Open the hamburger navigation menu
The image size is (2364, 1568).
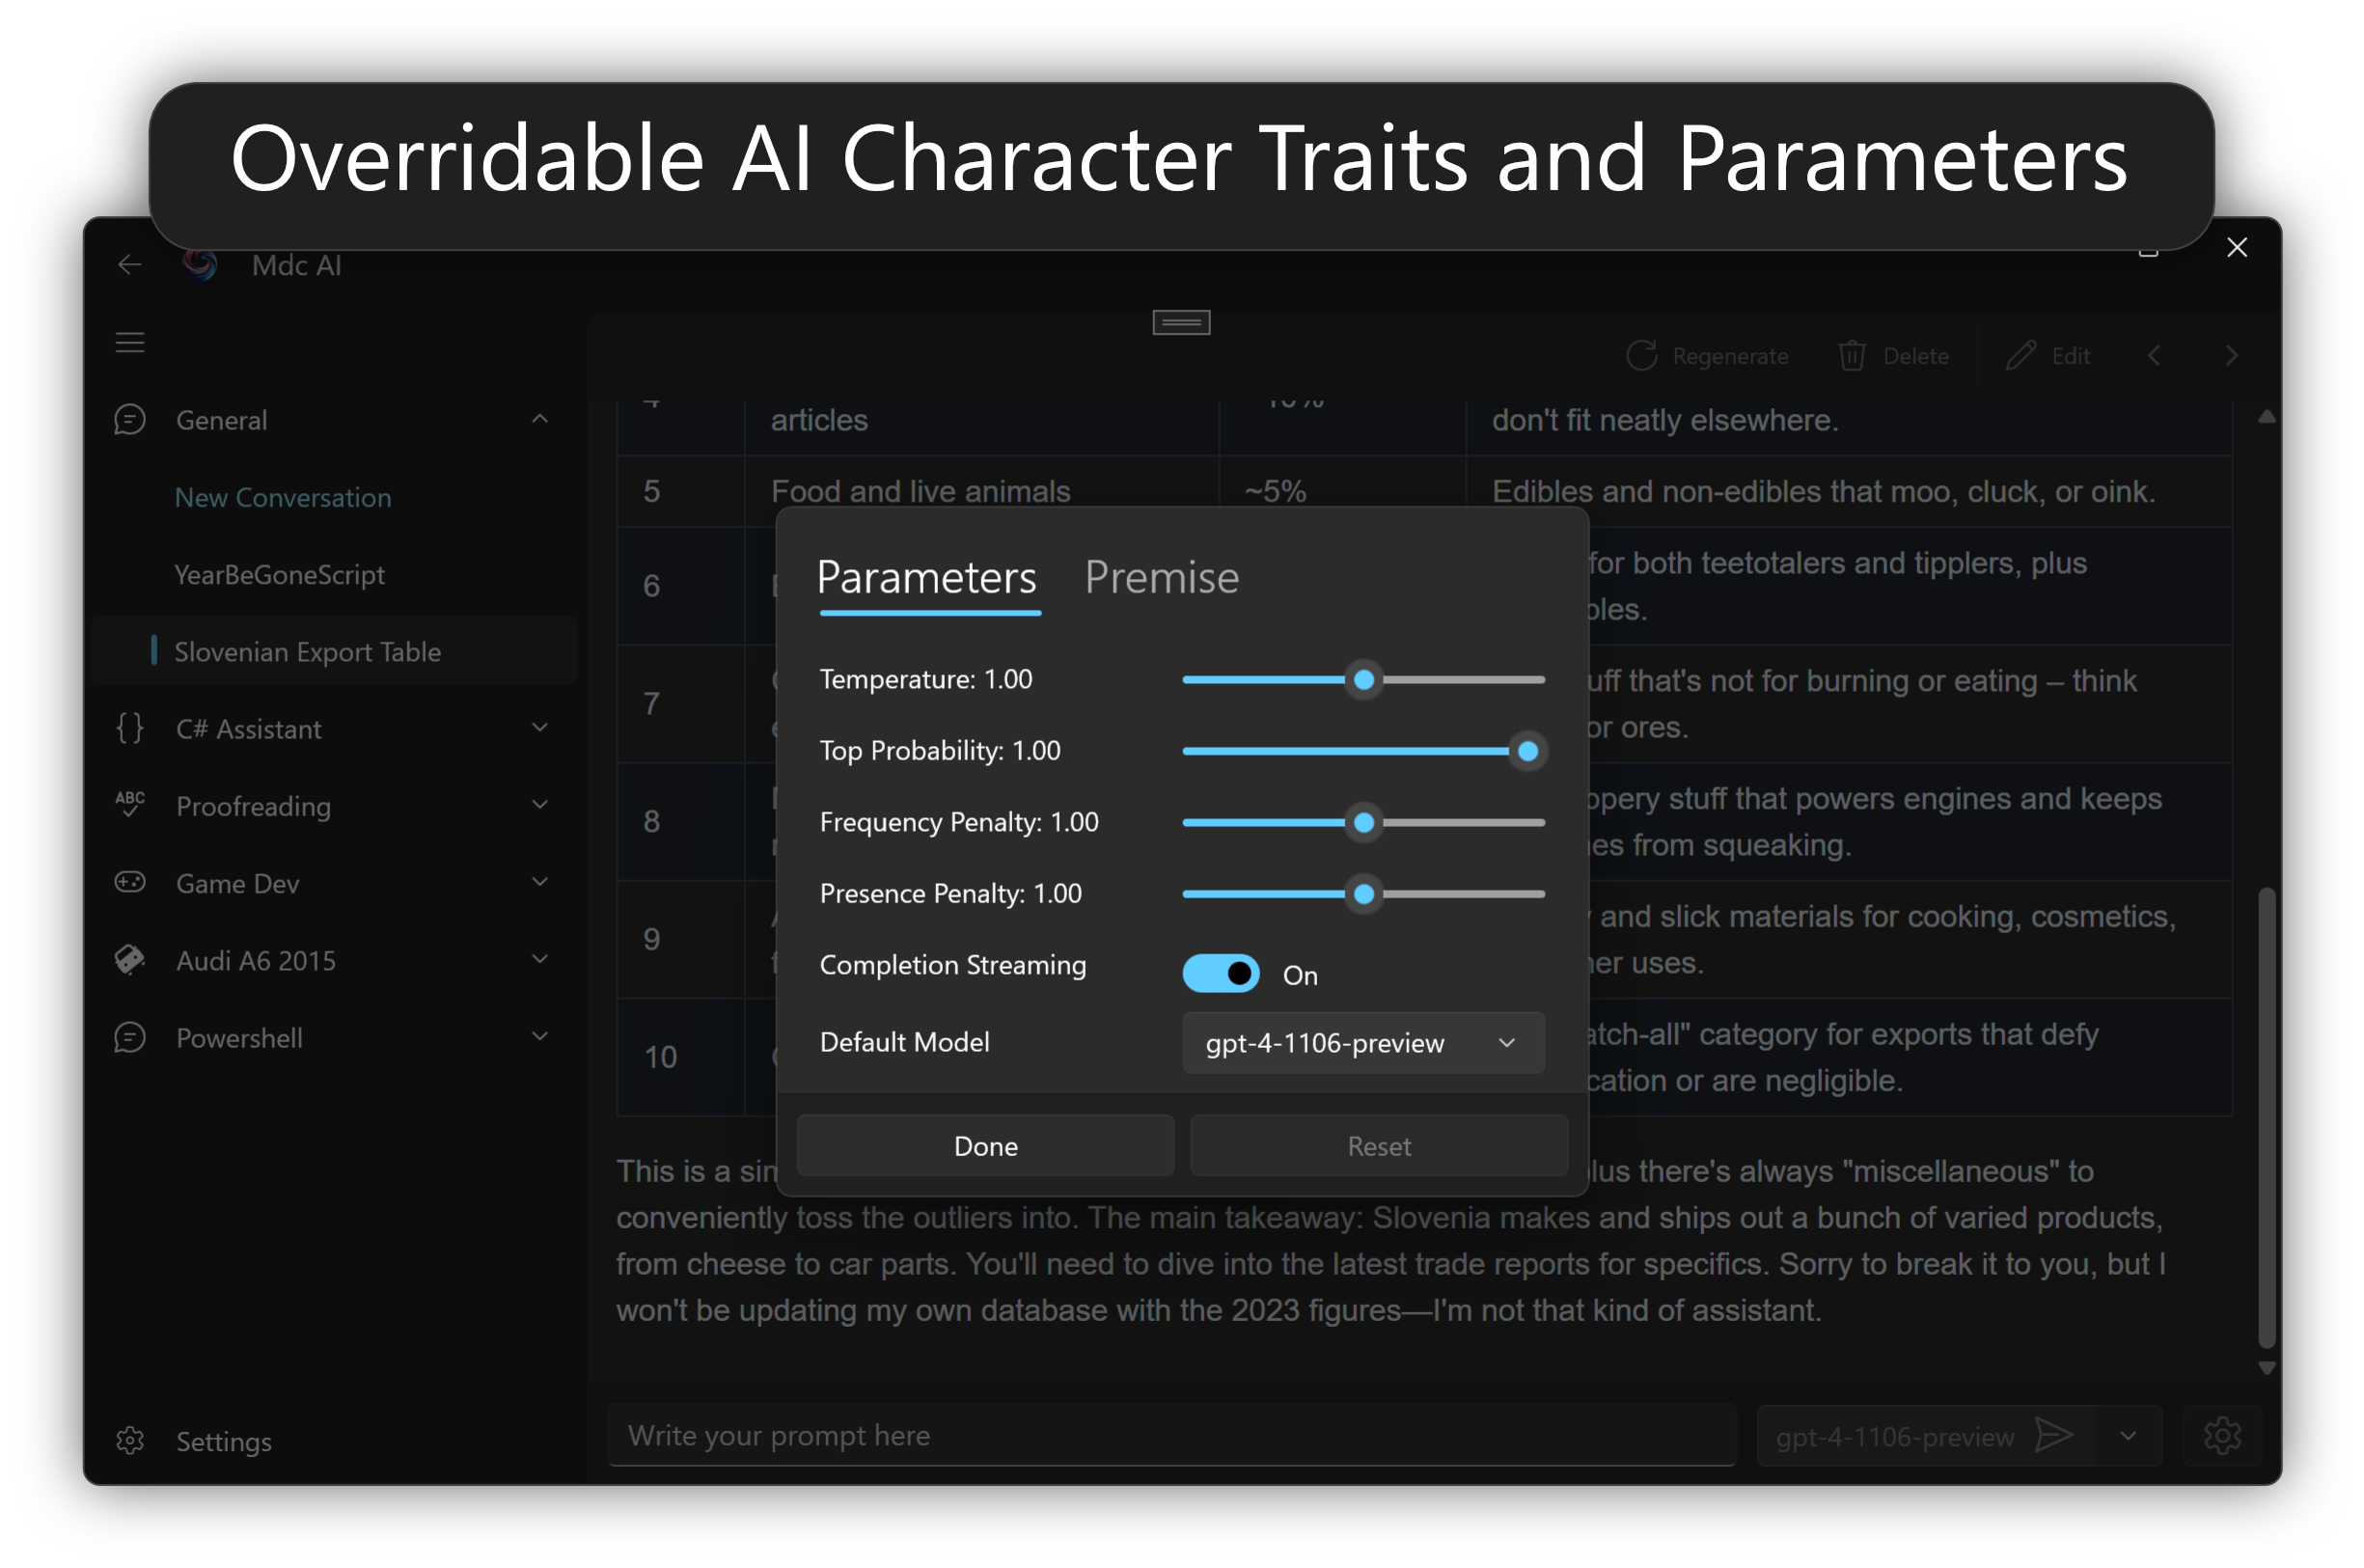pyautogui.click(x=130, y=343)
